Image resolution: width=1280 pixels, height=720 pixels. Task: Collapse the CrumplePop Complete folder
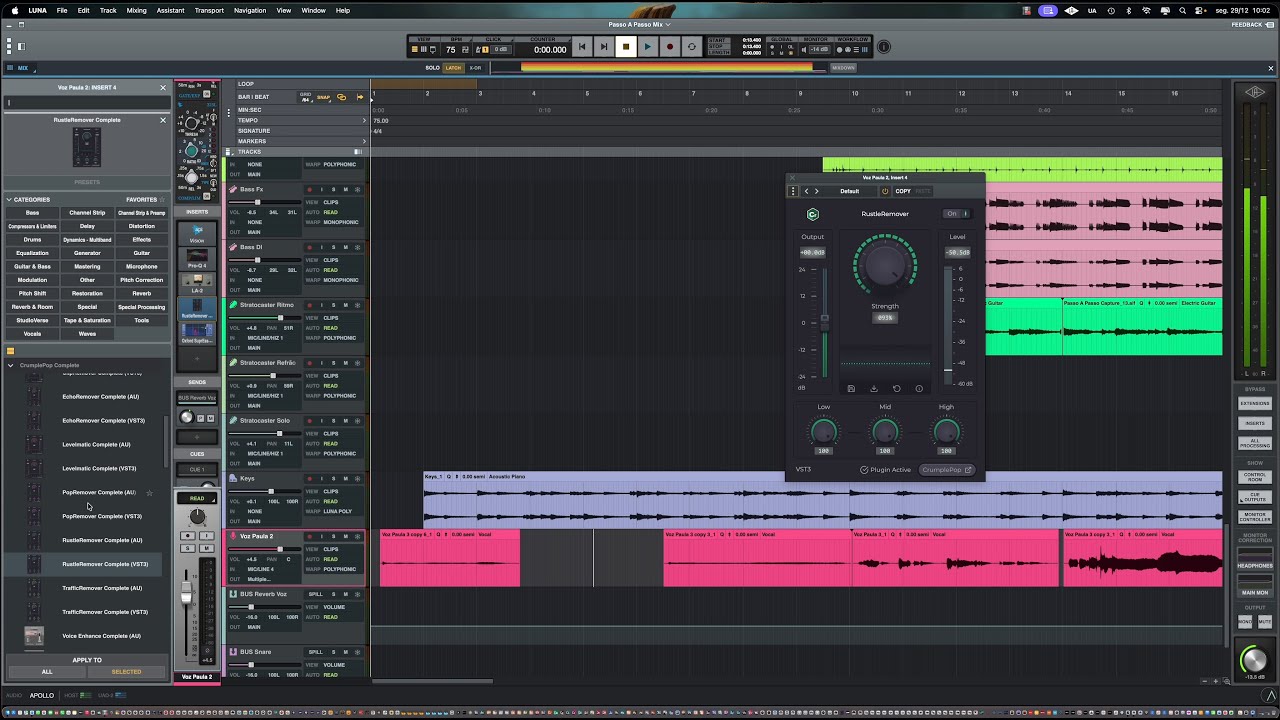(10, 365)
